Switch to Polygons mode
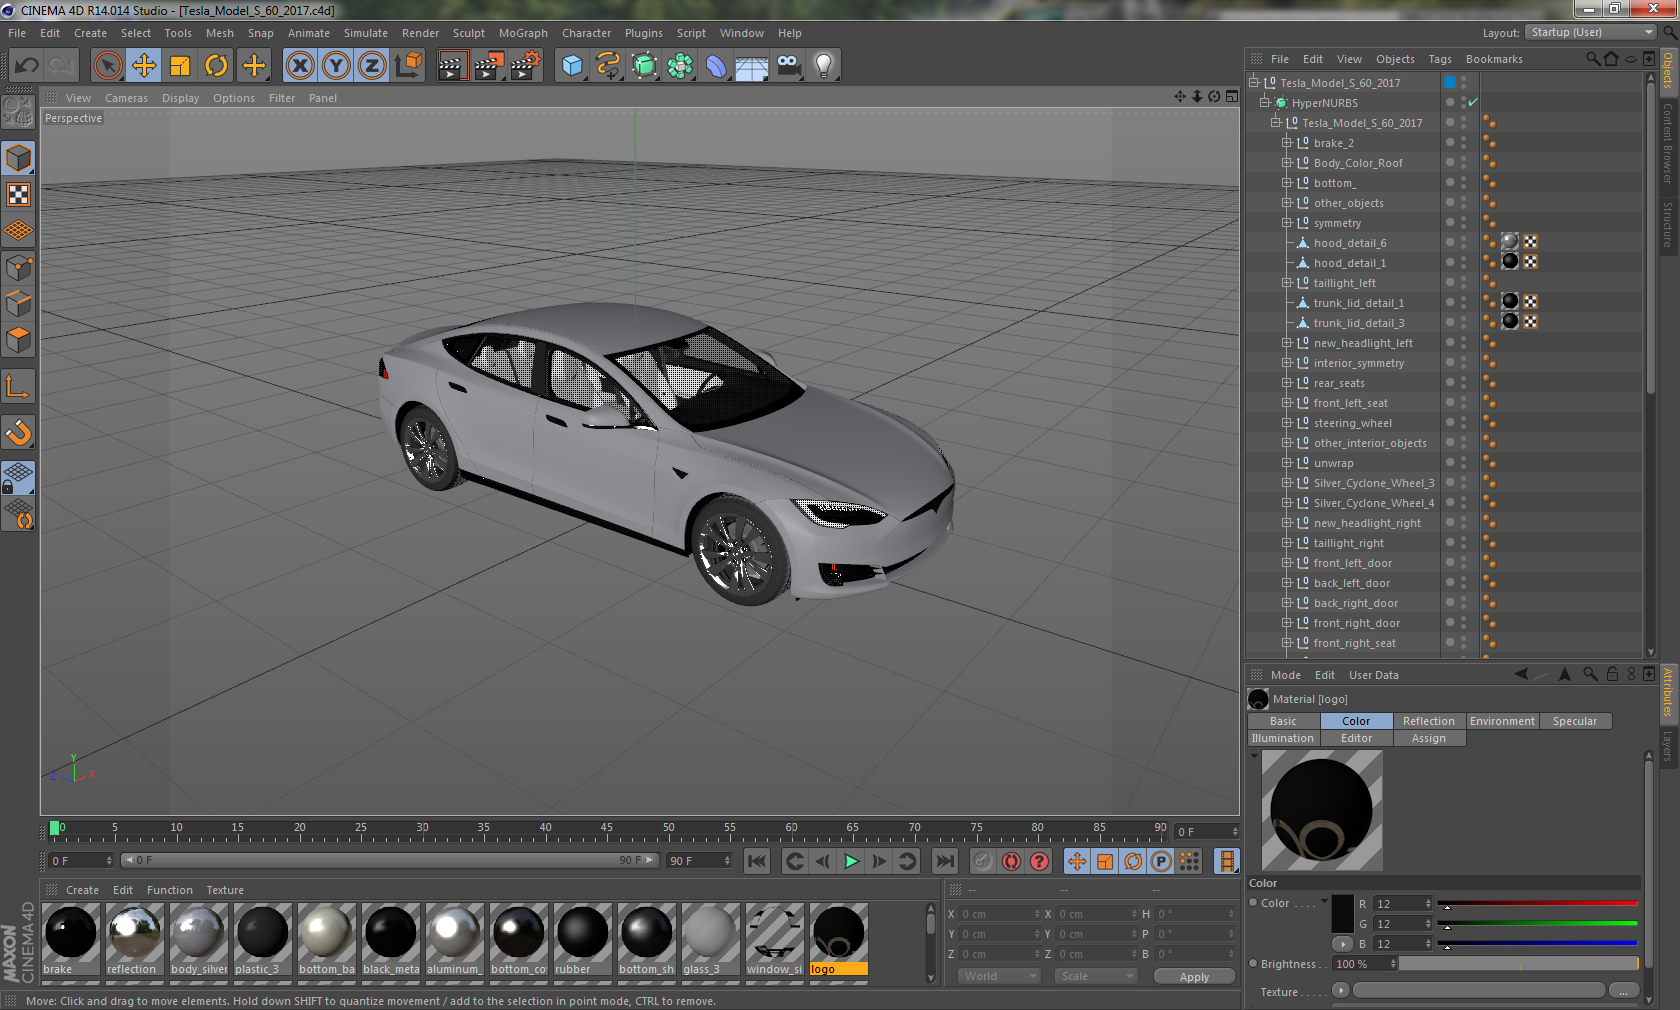The image size is (1680, 1010). pyautogui.click(x=18, y=340)
